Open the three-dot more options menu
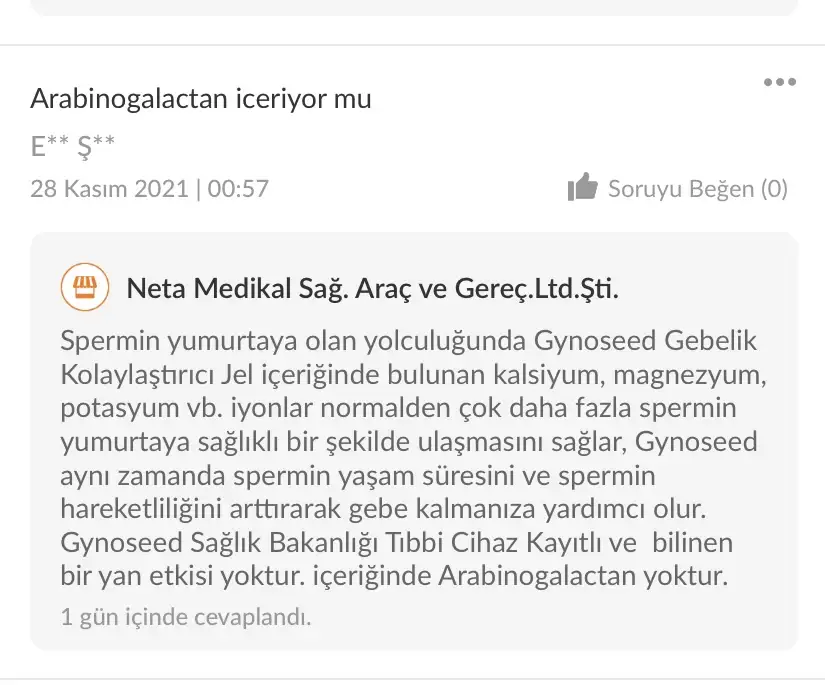The image size is (825, 685). tap(780, 83)
